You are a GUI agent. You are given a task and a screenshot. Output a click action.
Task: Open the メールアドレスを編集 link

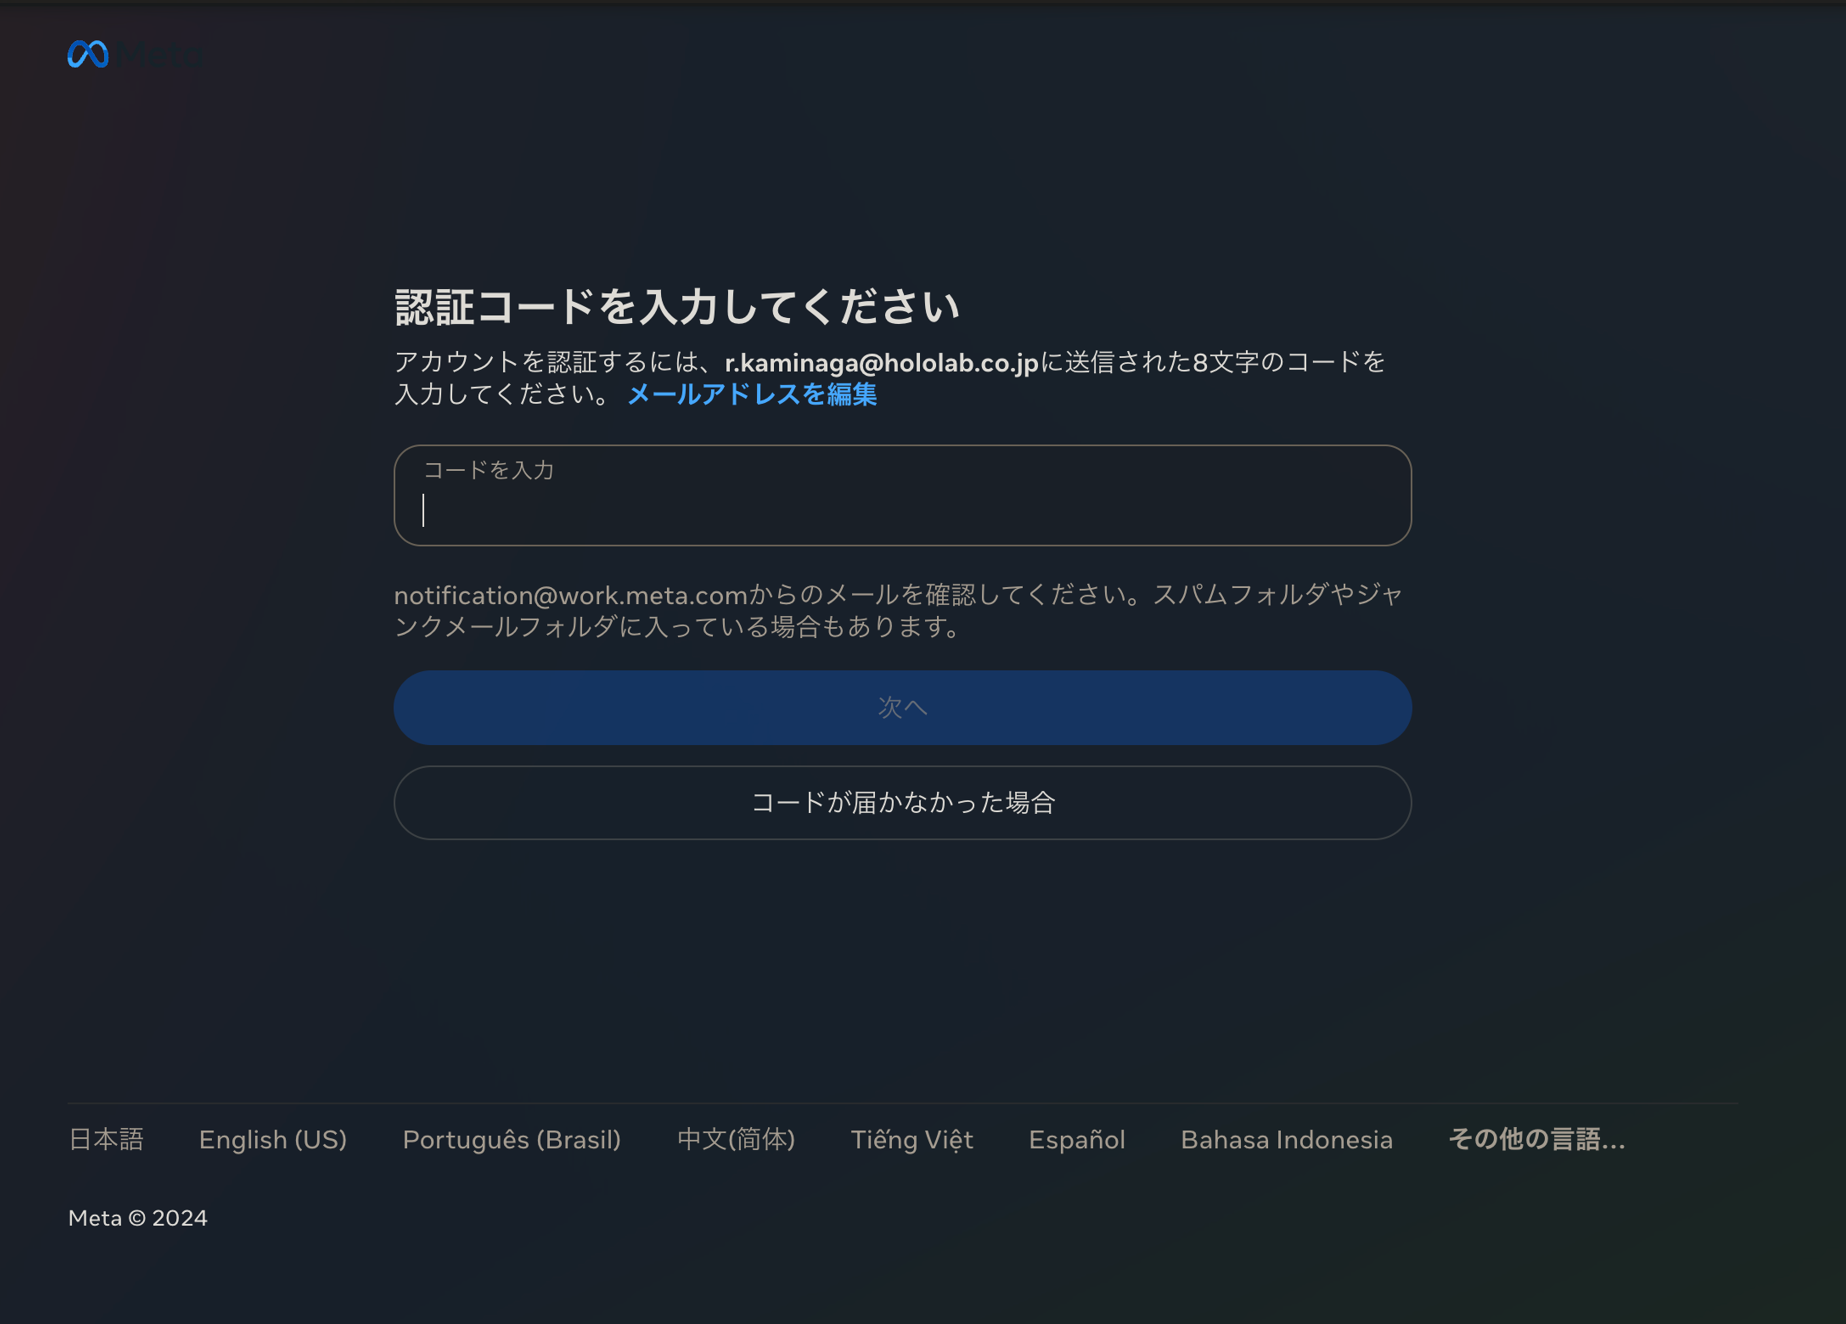(751, 395)
